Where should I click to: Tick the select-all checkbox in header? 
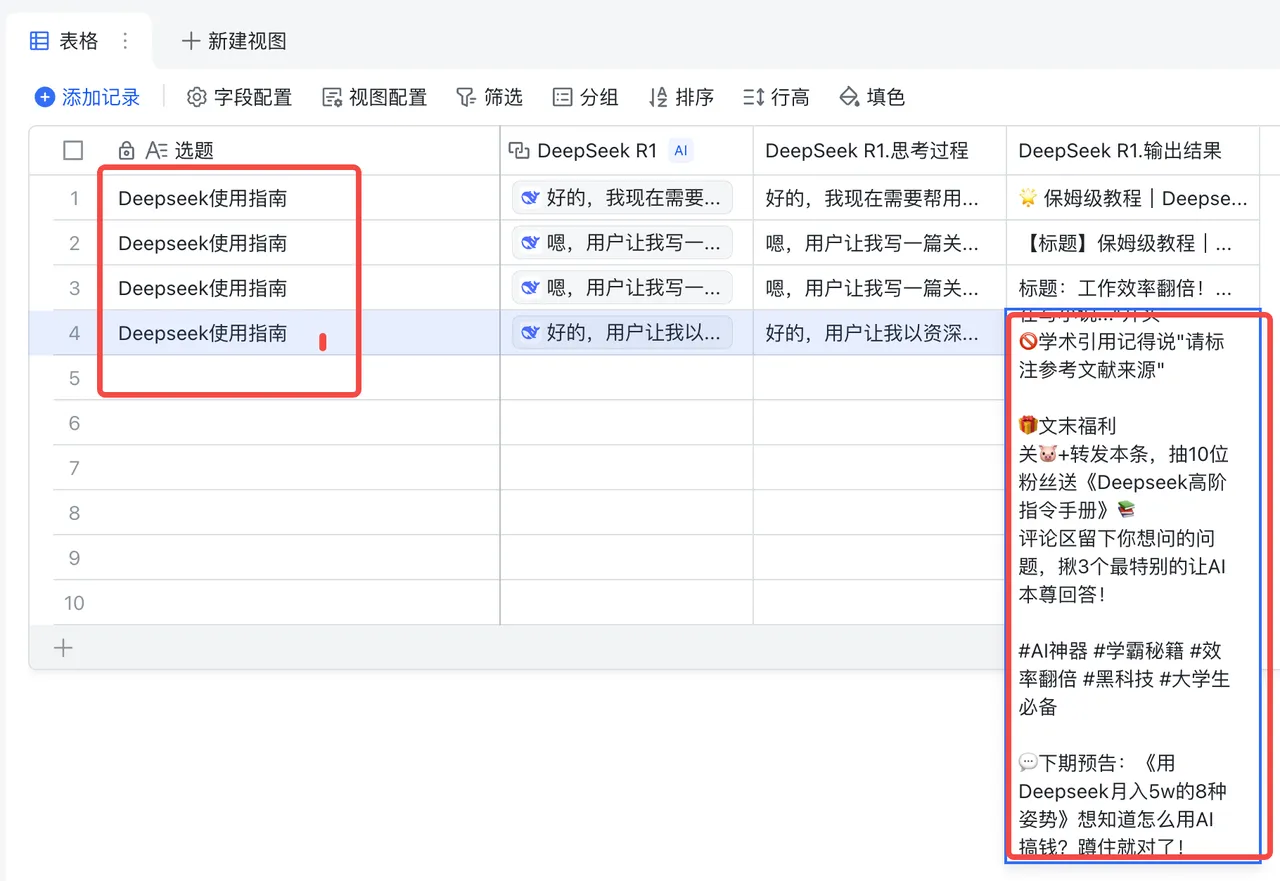73,151
